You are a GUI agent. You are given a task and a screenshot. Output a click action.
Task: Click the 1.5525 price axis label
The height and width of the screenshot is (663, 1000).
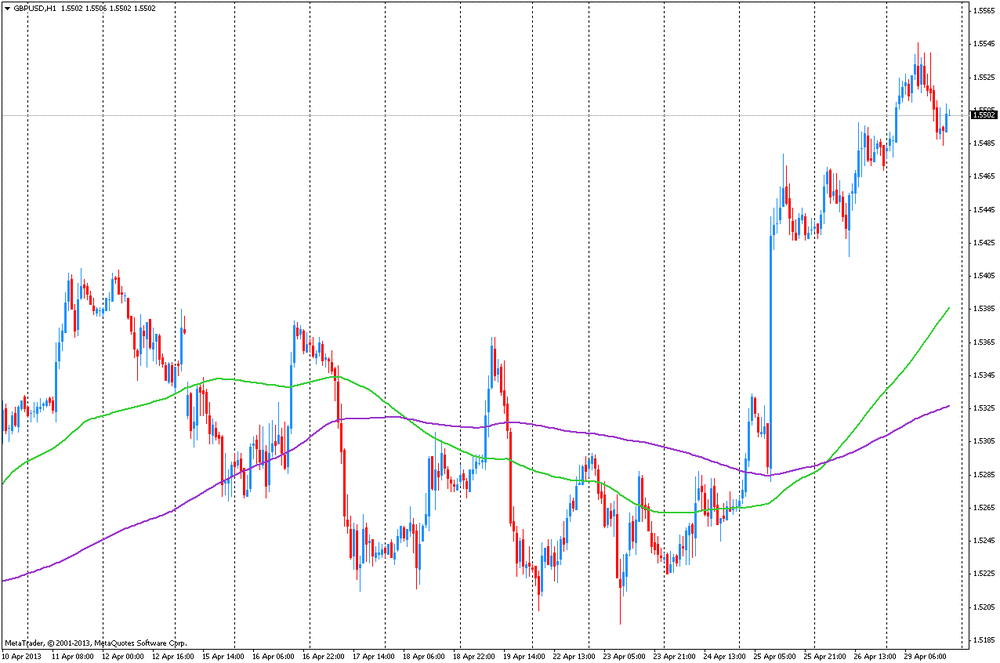click(985, 77)
